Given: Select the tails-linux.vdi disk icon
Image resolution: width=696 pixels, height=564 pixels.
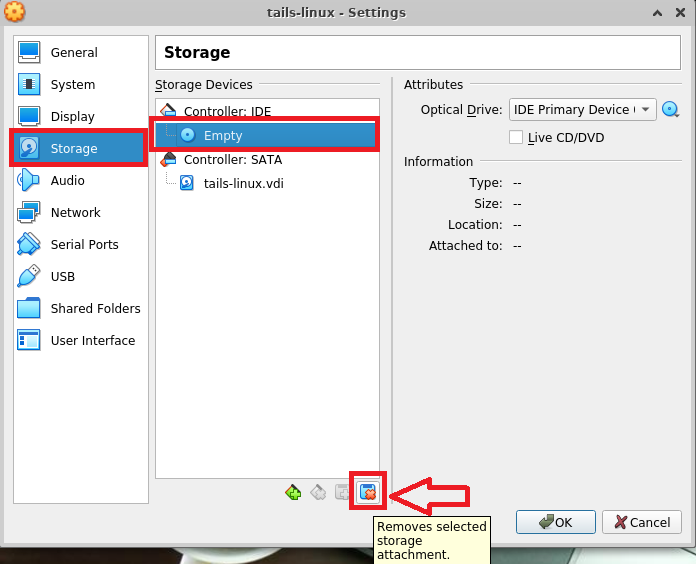Looking at the screenshot, I should [x=186, y=183].
